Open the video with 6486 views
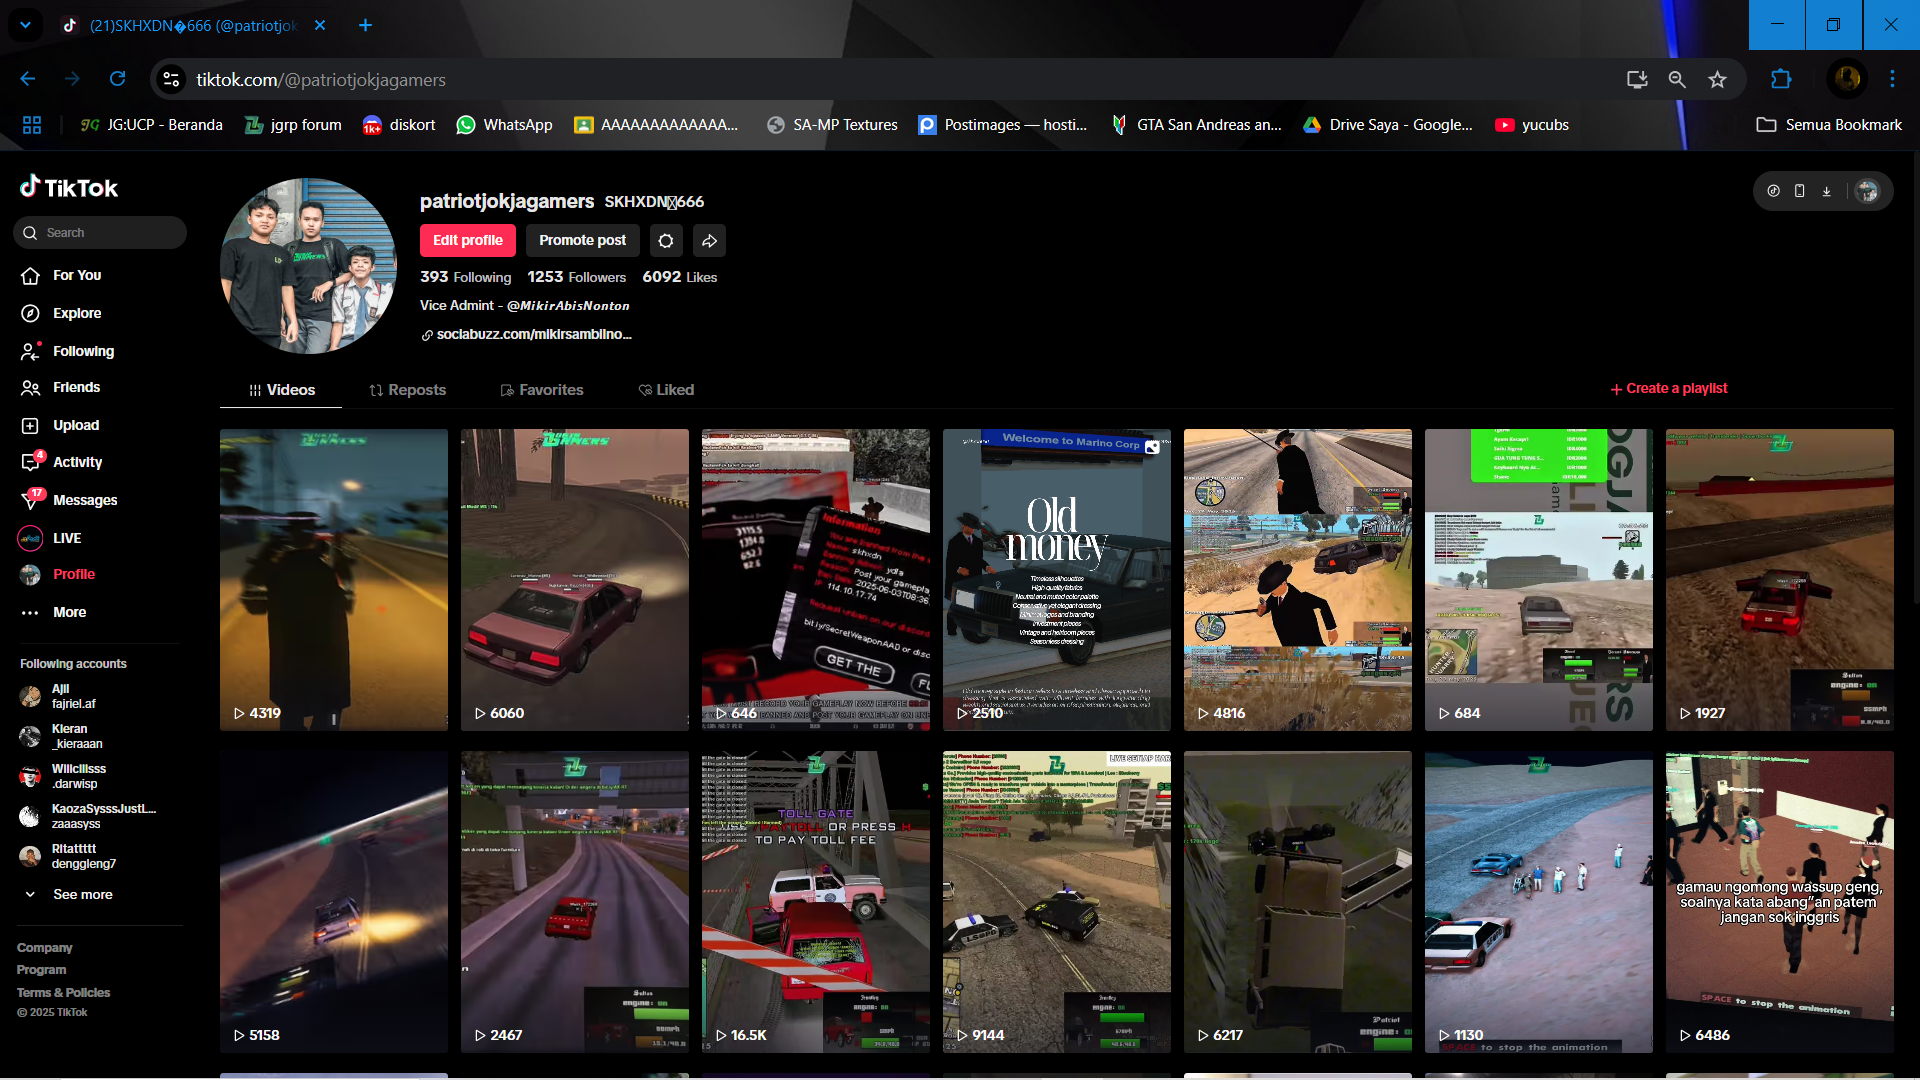 pos(1780,902)
